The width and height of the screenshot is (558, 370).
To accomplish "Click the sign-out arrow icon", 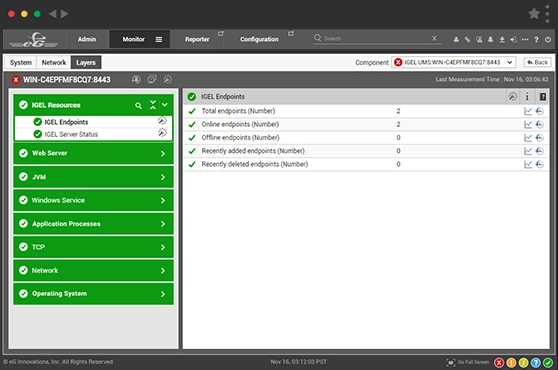I will click(x=513, y=39).
